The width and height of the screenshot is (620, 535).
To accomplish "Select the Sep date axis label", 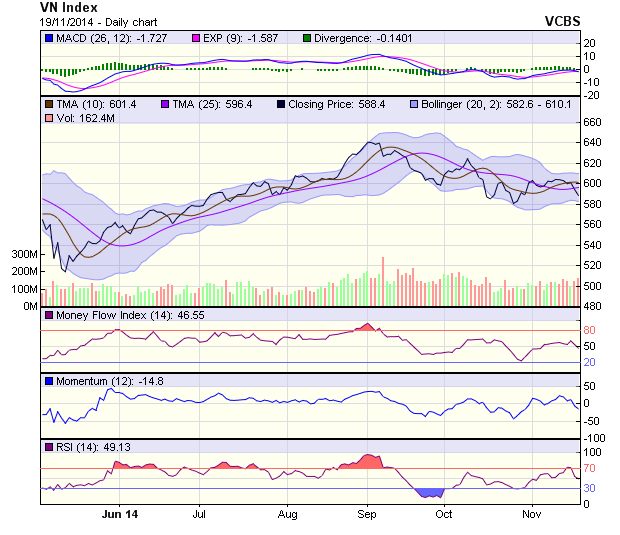I will (x=367, y=514).
